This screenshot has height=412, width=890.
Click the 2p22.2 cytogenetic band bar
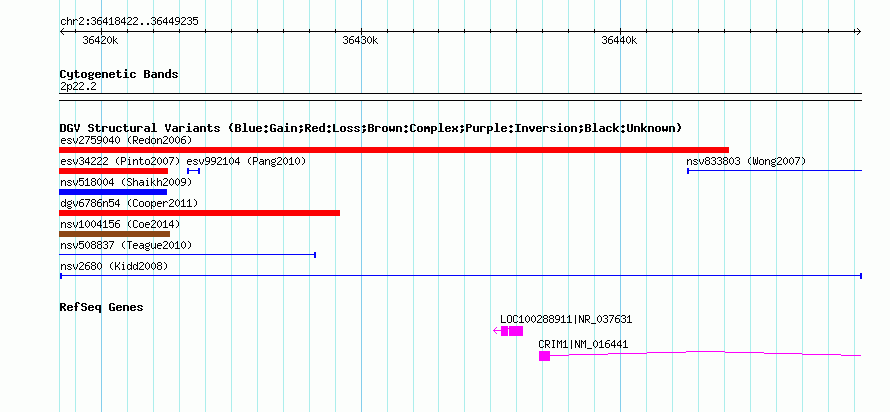click(x=460, y=97)
